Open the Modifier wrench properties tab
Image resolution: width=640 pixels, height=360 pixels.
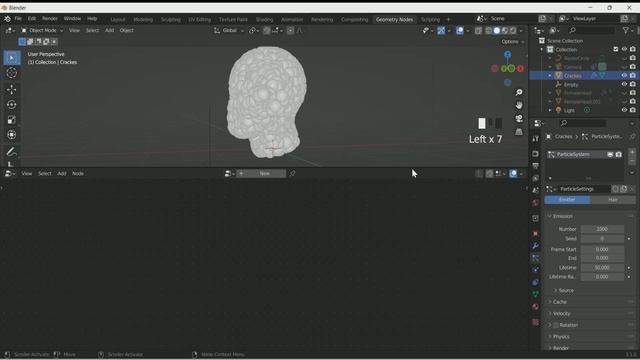click(x=536, y=246)
